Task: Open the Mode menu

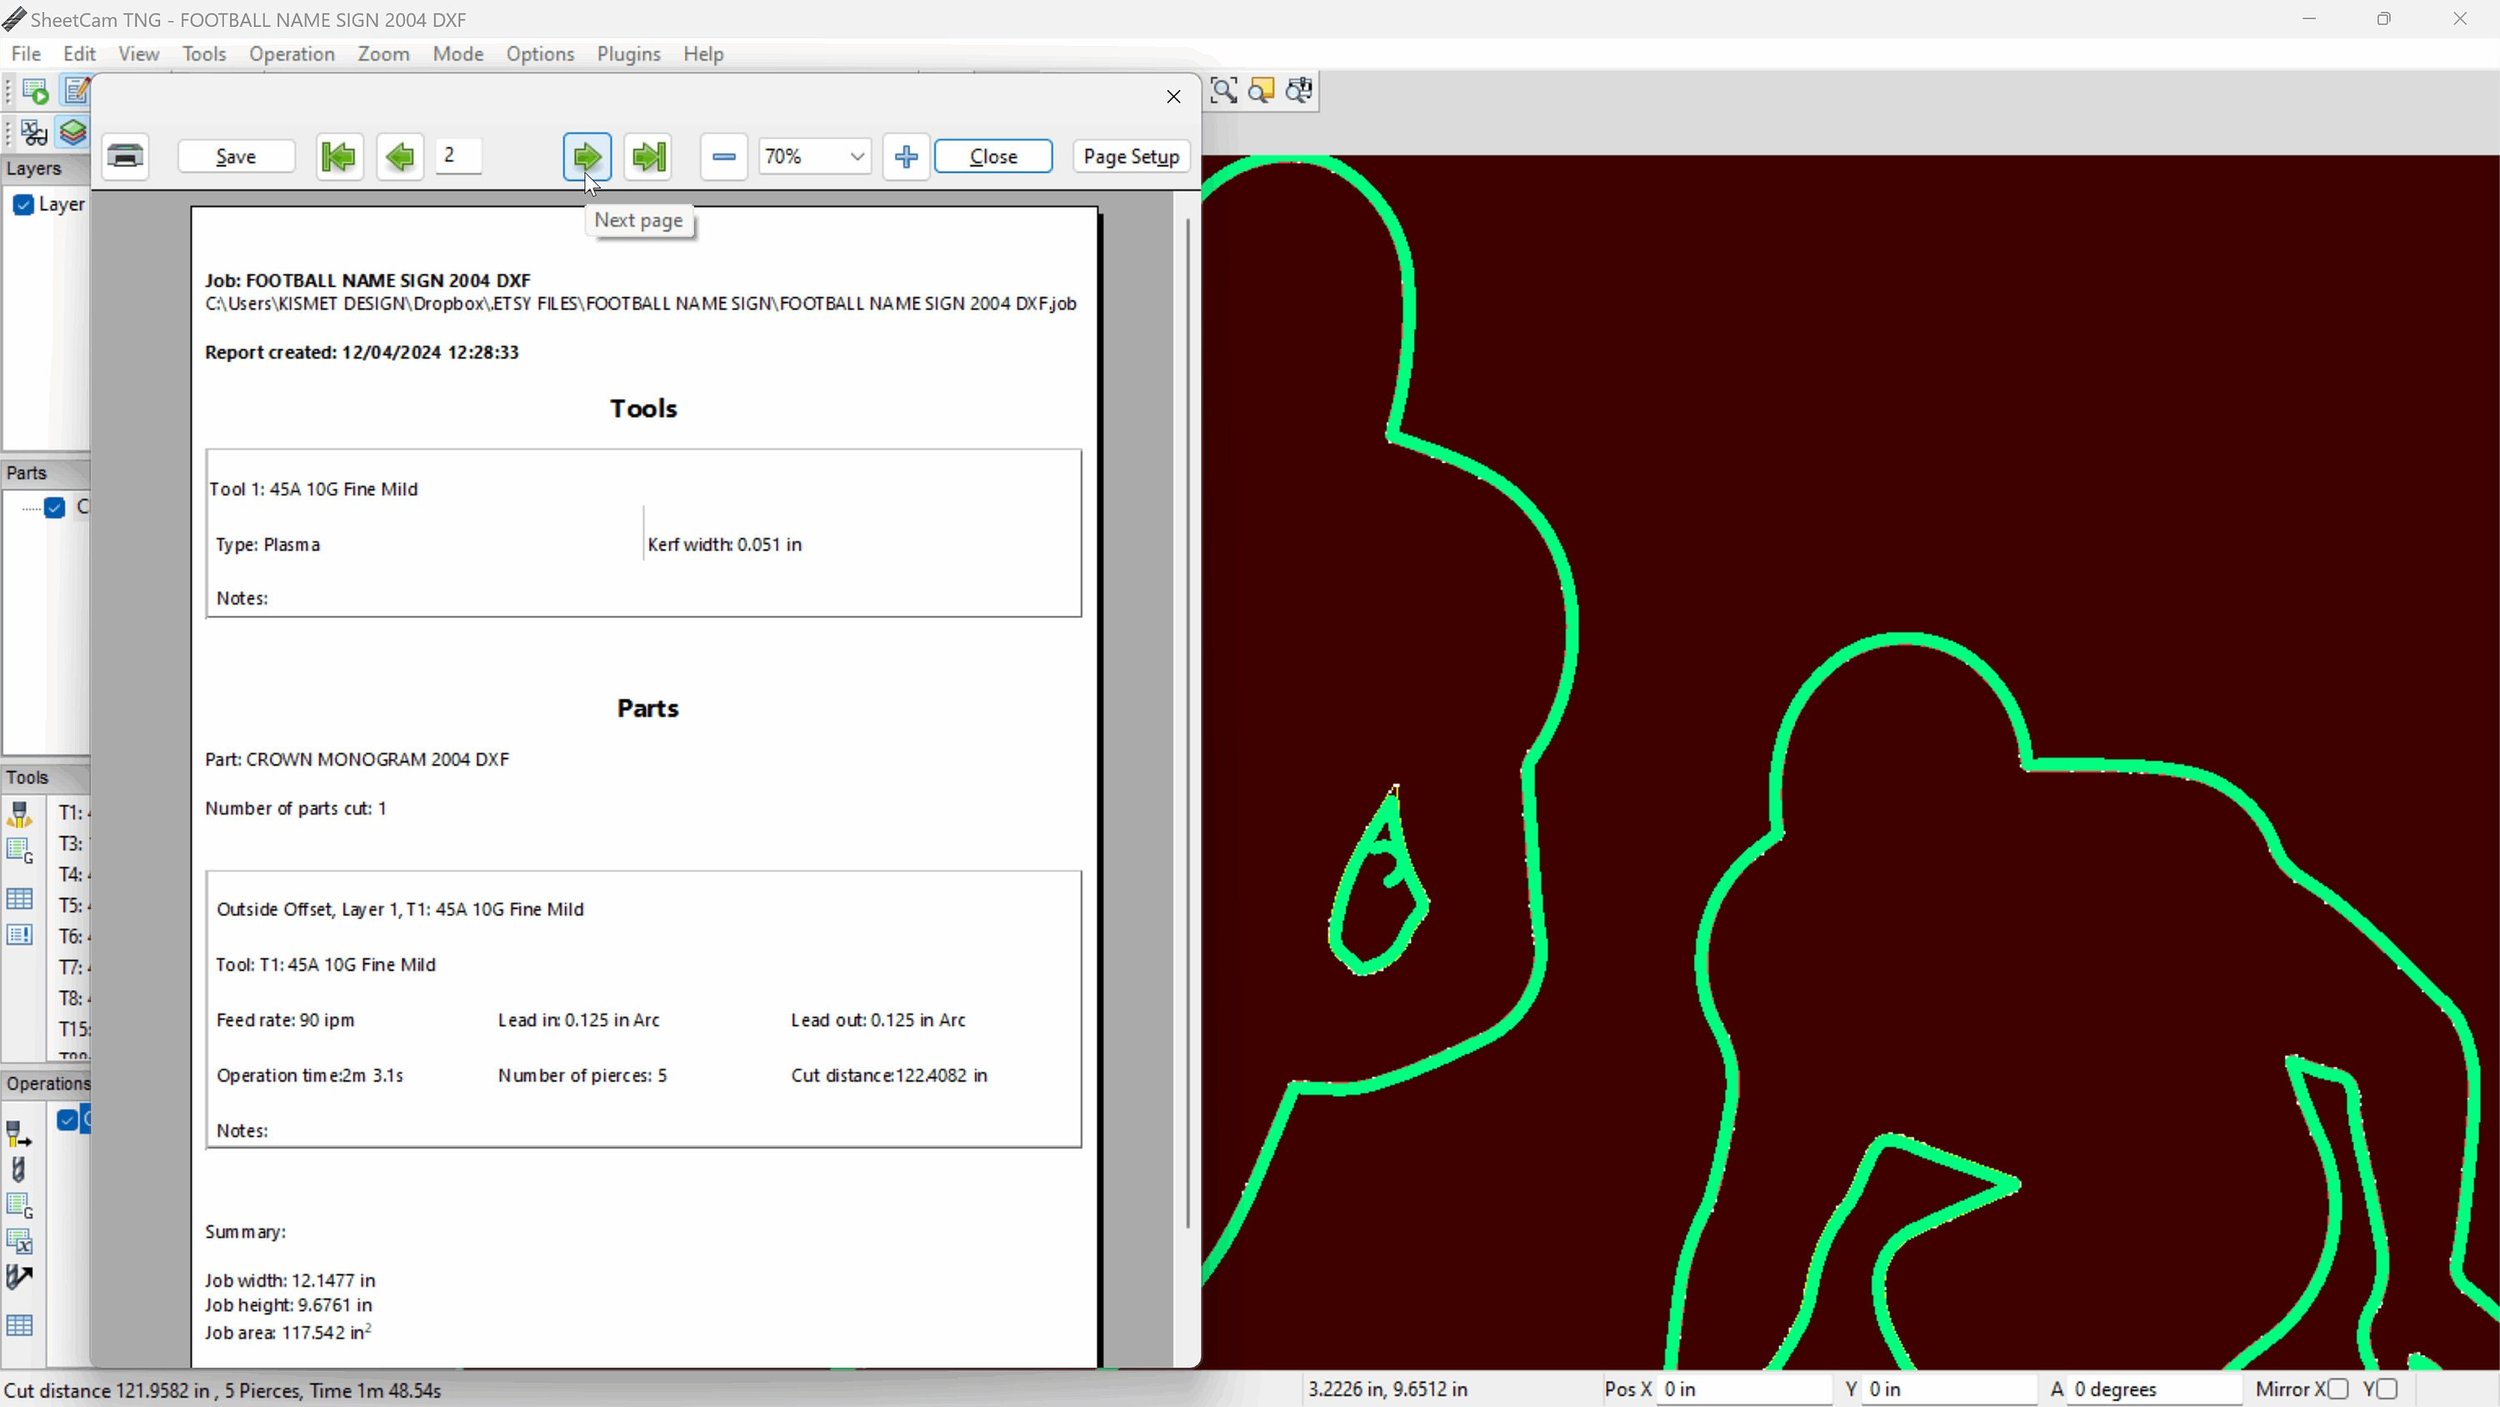Action: coord(458,54)
